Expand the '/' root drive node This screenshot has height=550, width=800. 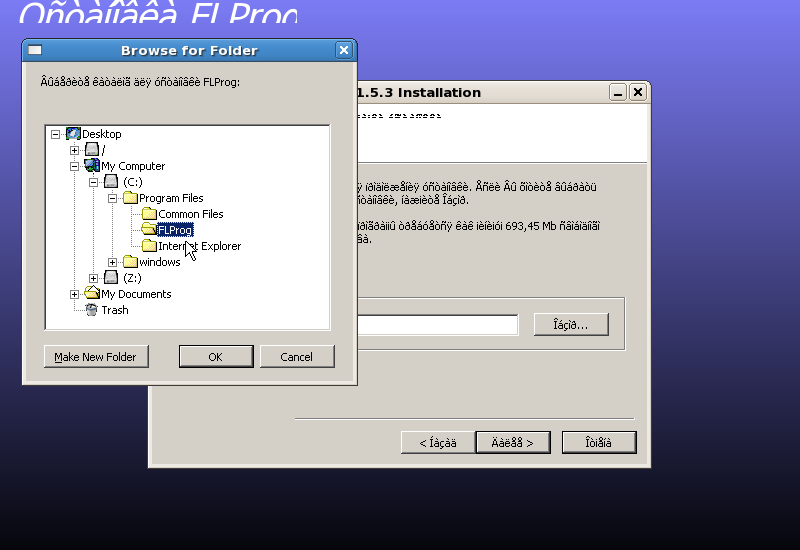tap(74, 150)
